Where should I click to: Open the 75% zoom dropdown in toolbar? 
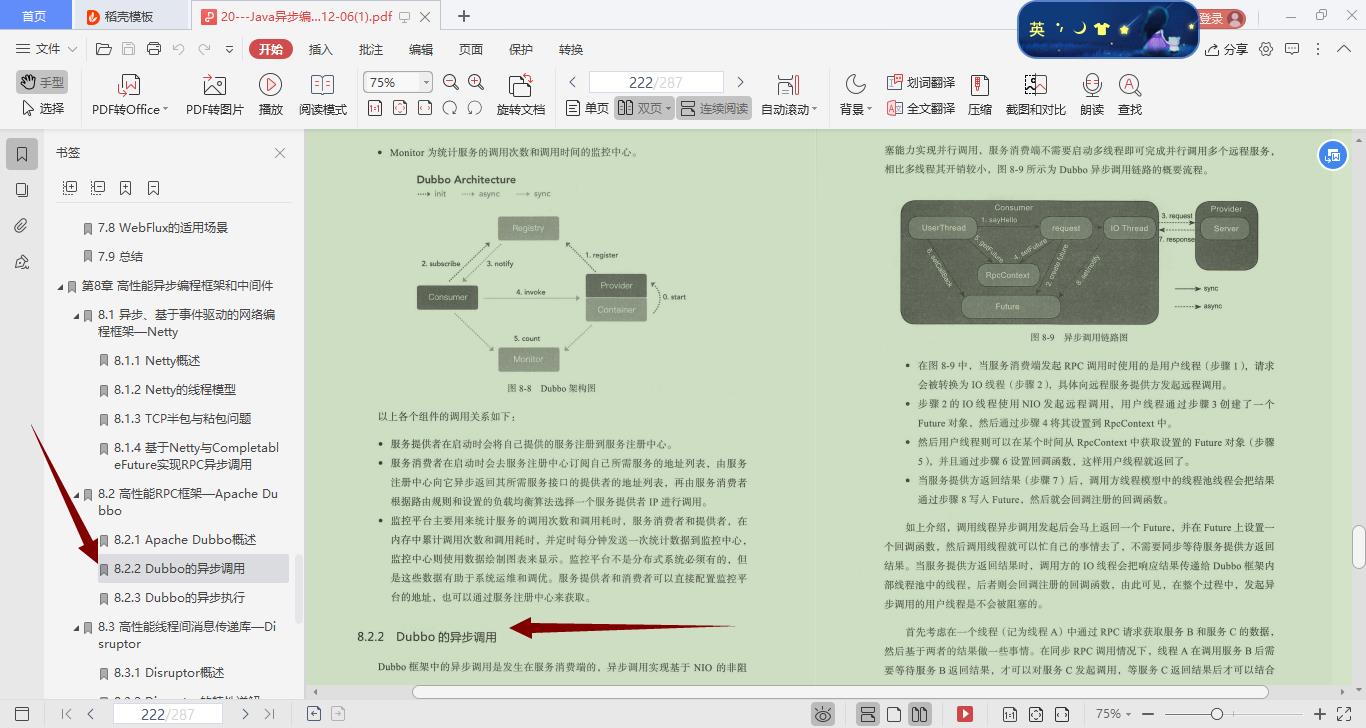click(x=426, y=82)
